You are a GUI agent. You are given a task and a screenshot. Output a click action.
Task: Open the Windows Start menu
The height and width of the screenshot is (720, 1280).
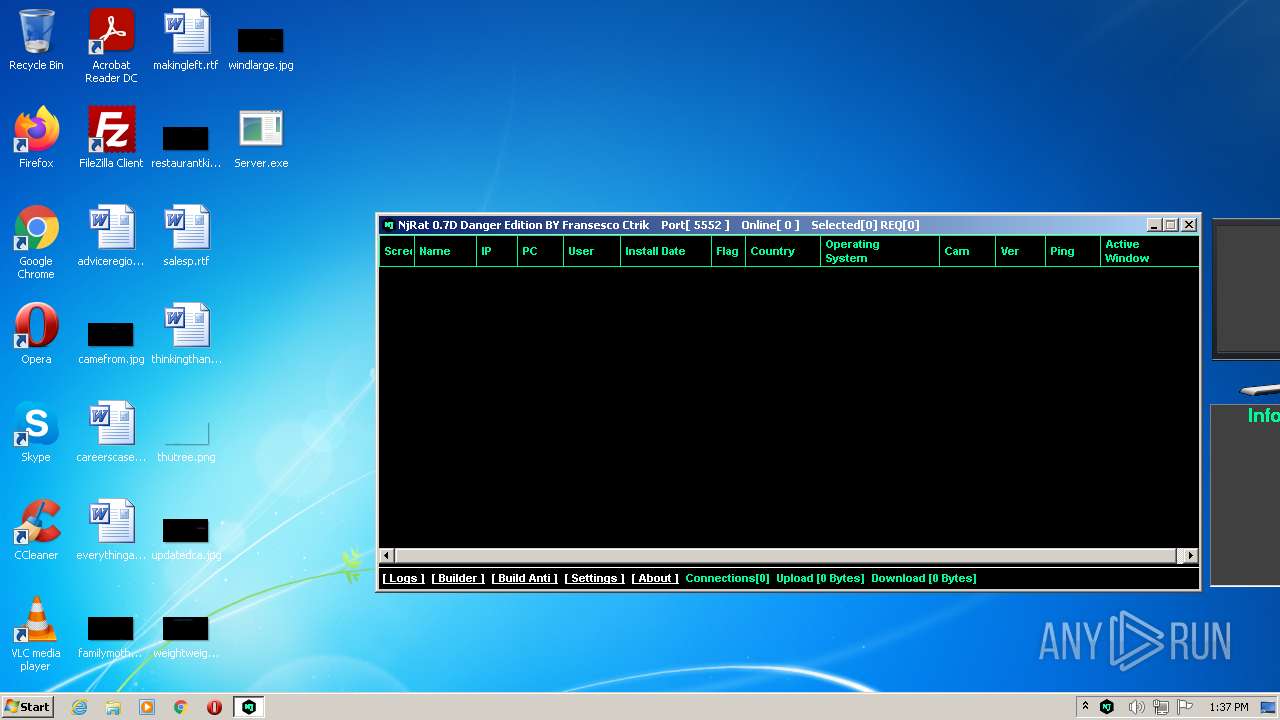click(x=27, y=707)
